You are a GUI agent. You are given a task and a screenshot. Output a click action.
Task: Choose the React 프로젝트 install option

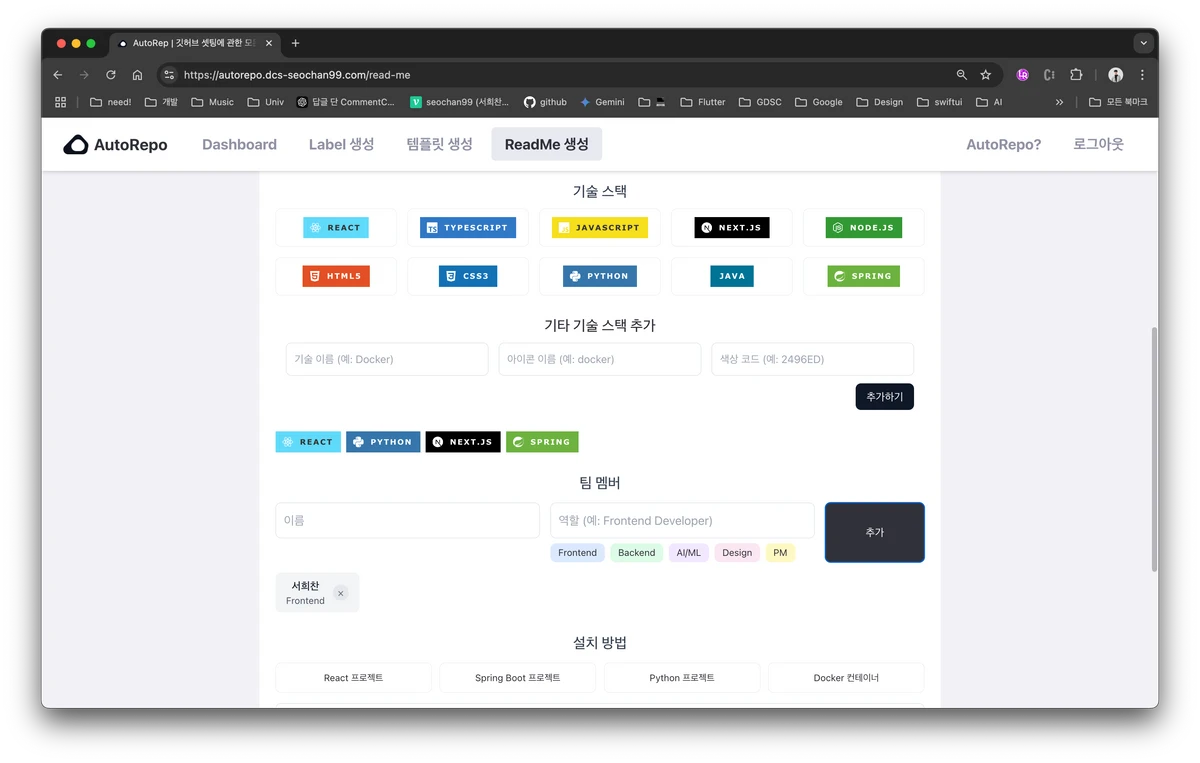pos(353,678)
